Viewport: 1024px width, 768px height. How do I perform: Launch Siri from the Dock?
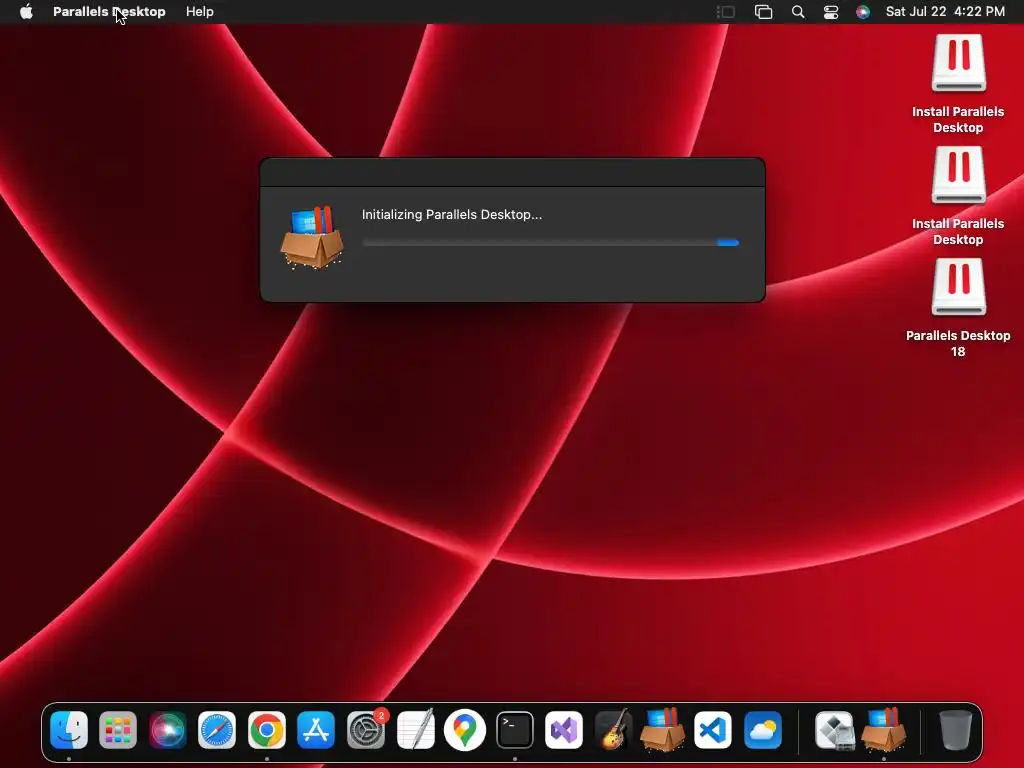click(x=168, y=729)
